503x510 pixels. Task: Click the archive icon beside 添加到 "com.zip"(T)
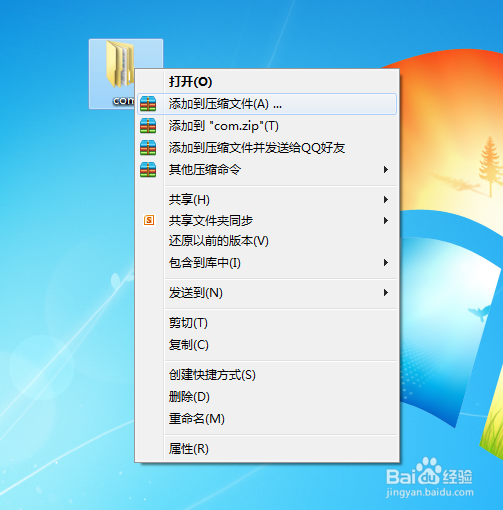(x=148, y=126)
